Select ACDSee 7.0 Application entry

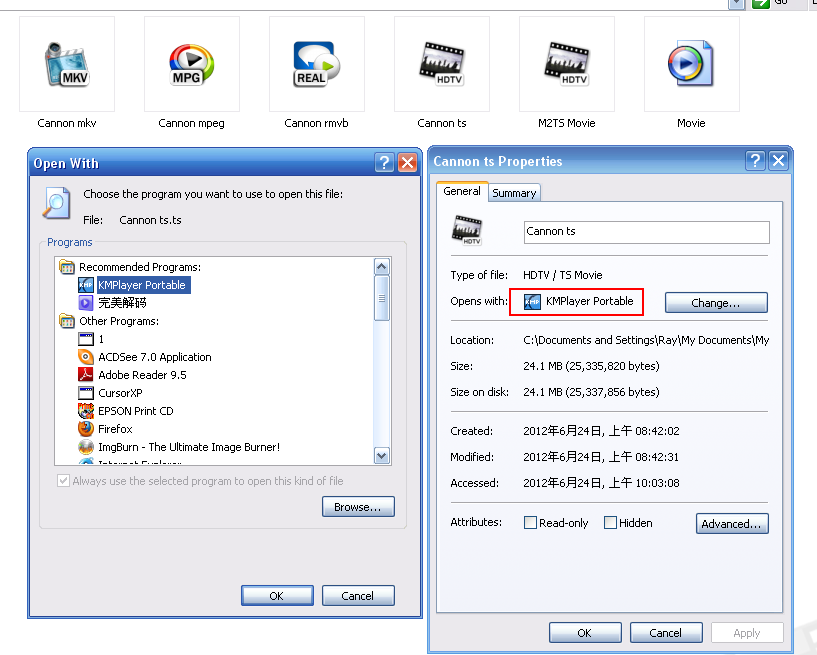[155, 357]
